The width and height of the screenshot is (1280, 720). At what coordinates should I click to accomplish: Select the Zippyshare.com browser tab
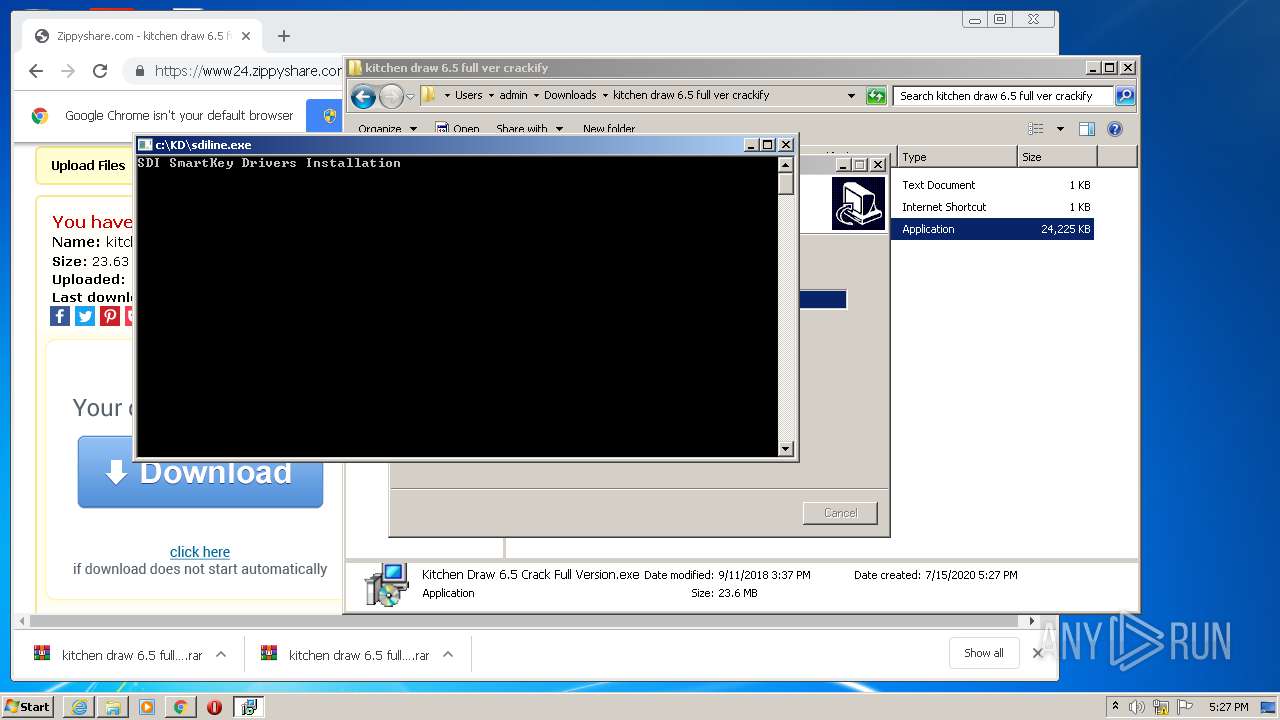[x=143, y=36]
